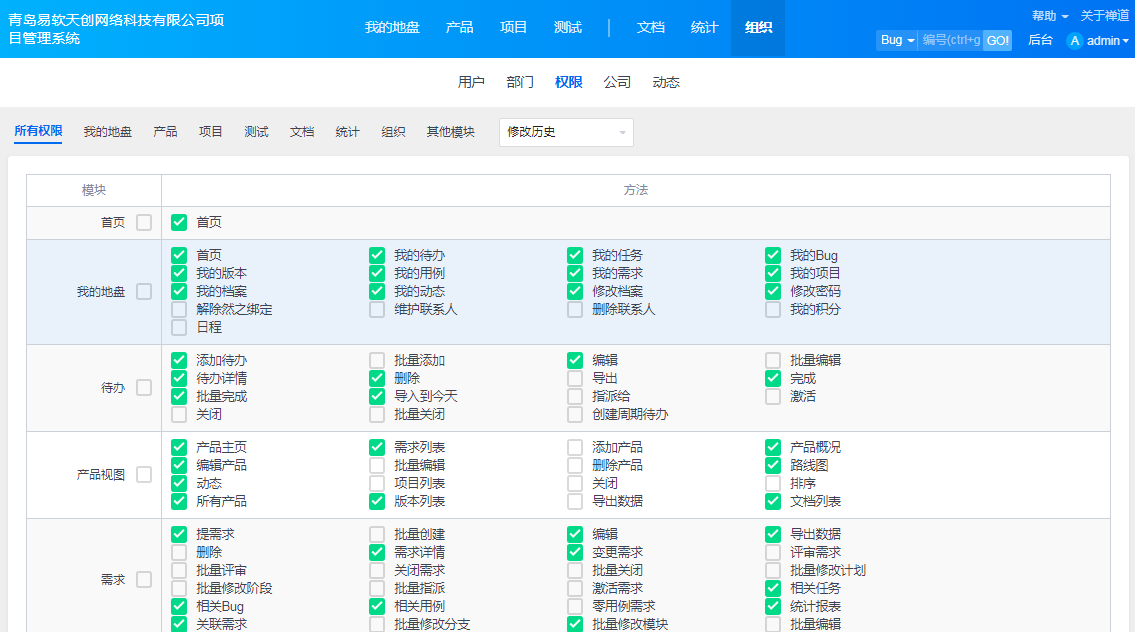Toggle the 产品视图 module select-all checkbox

(144, 474)
